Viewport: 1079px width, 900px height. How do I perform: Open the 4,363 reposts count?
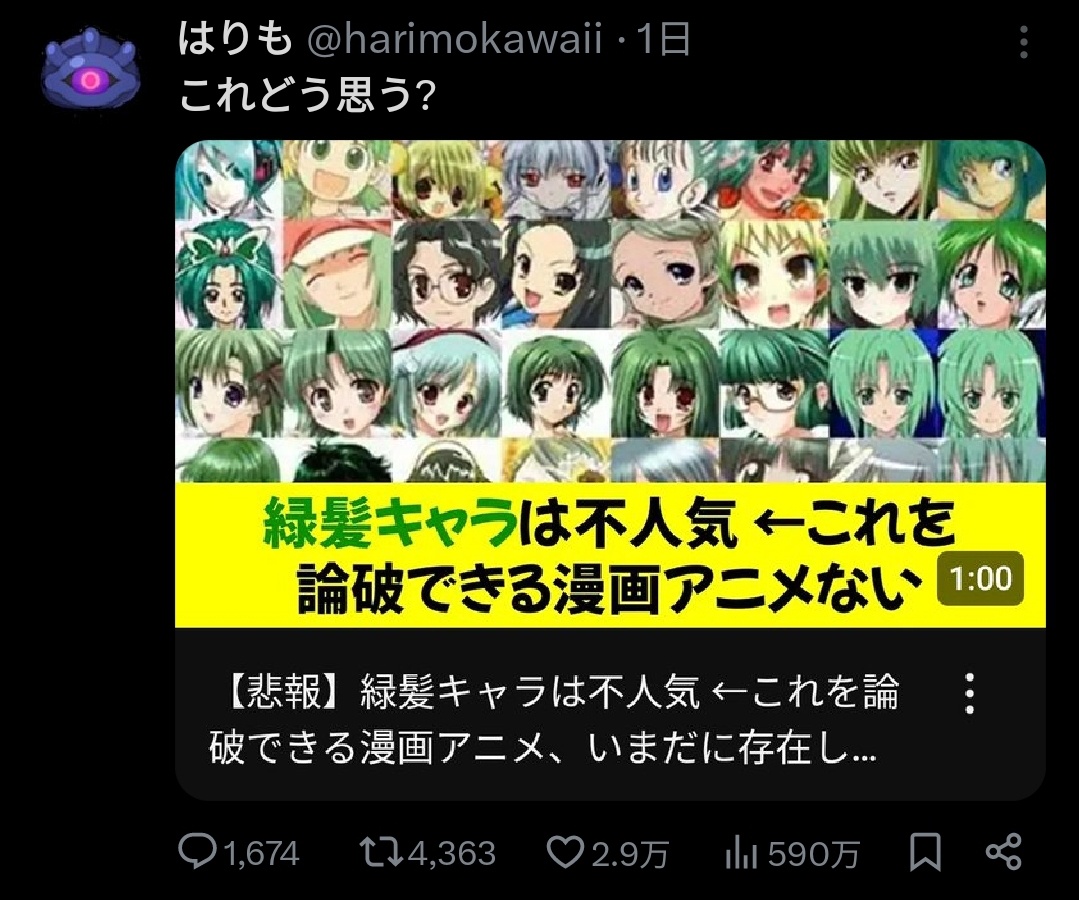point(451,854)
